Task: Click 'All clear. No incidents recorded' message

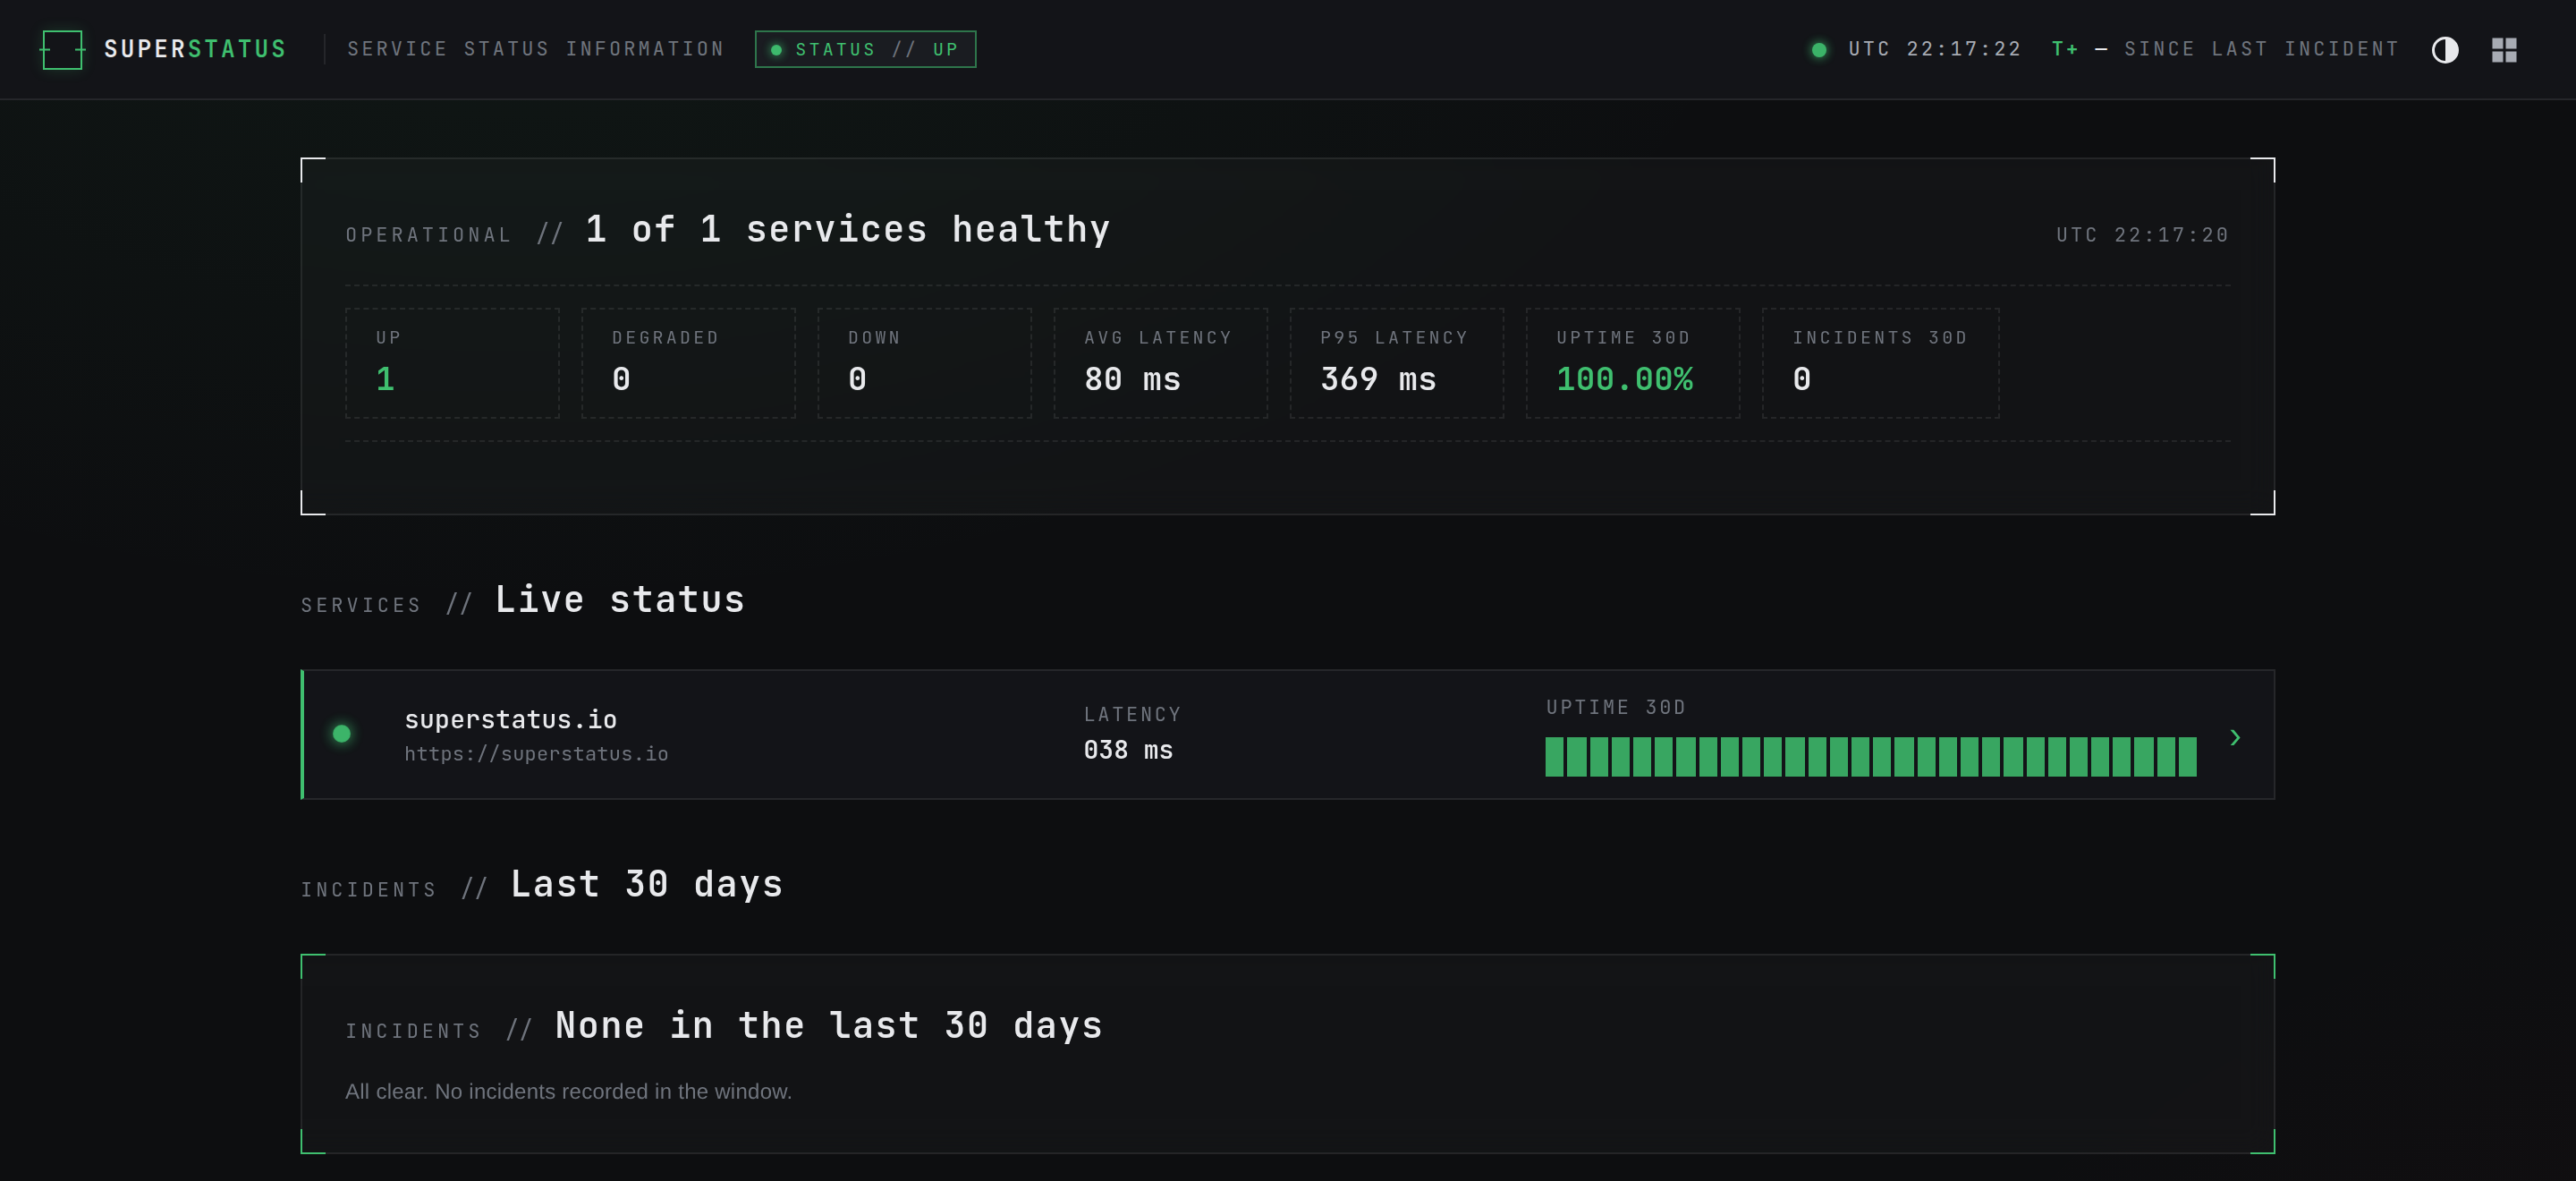Action: (x=568, y=1092)
